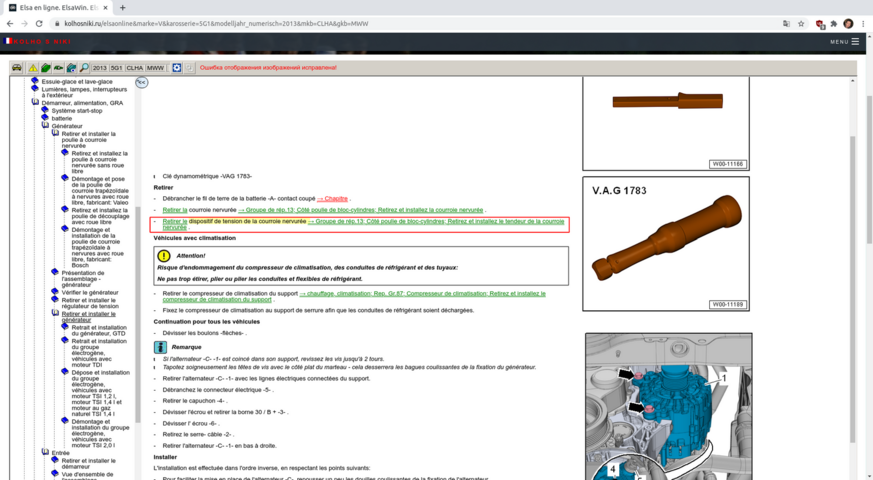Click the blue gear settings icon

176,68
